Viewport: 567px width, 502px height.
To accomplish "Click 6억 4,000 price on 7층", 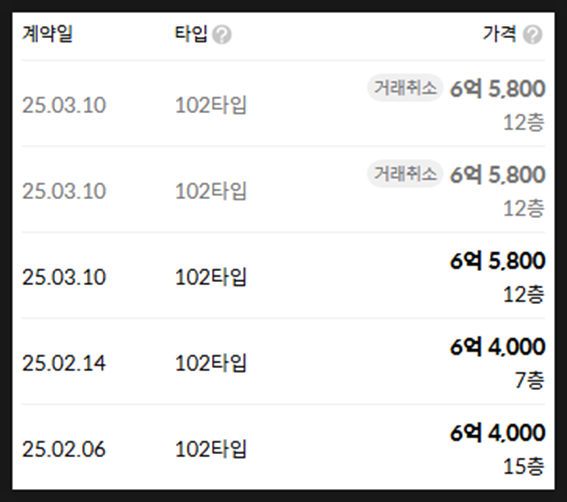I will tap(498, 346).
